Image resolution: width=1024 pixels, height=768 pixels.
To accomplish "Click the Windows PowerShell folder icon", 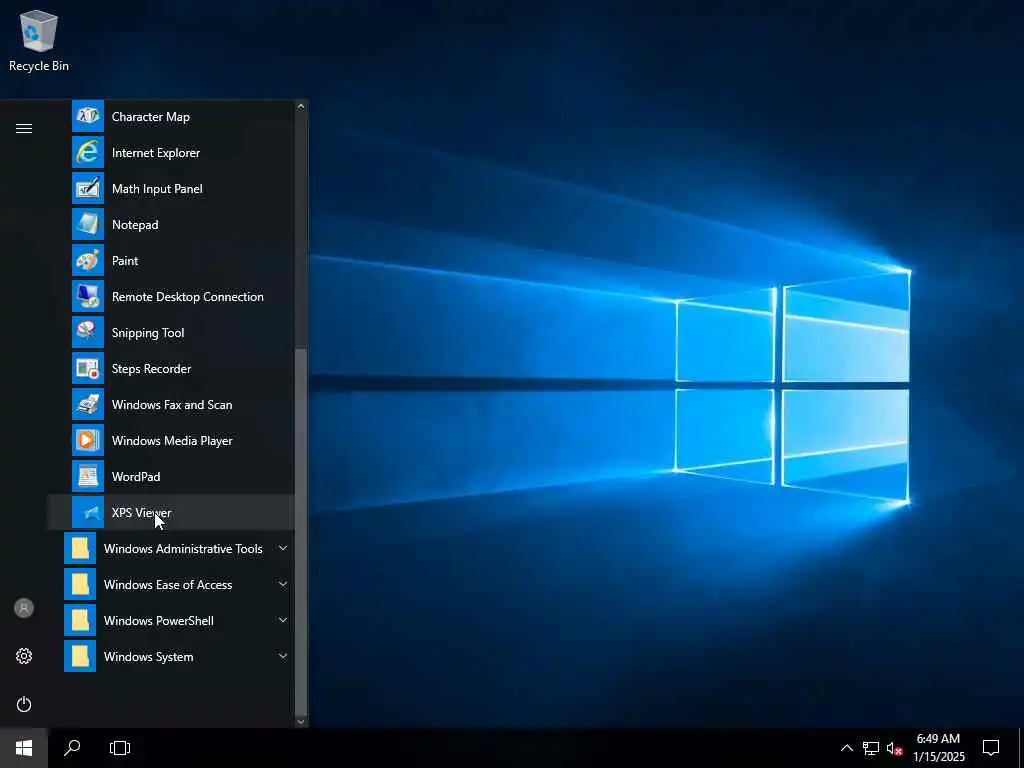I will (x=80, y=620).
